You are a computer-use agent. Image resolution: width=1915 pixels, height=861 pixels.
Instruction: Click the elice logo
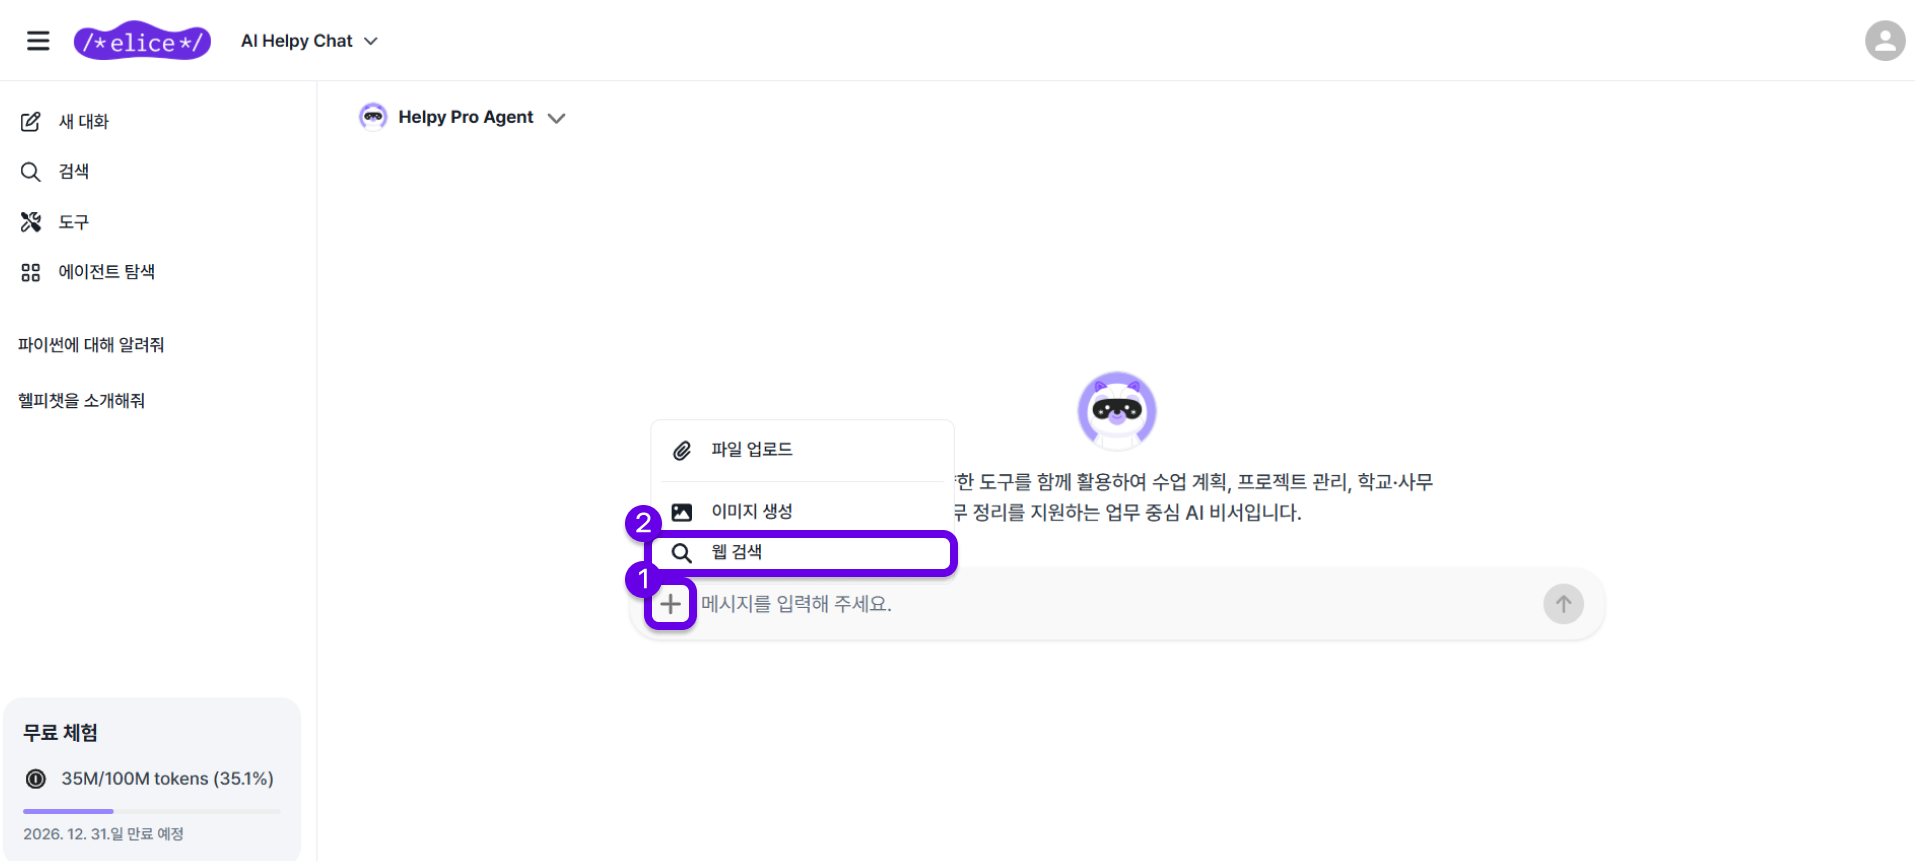pos(142,41)
